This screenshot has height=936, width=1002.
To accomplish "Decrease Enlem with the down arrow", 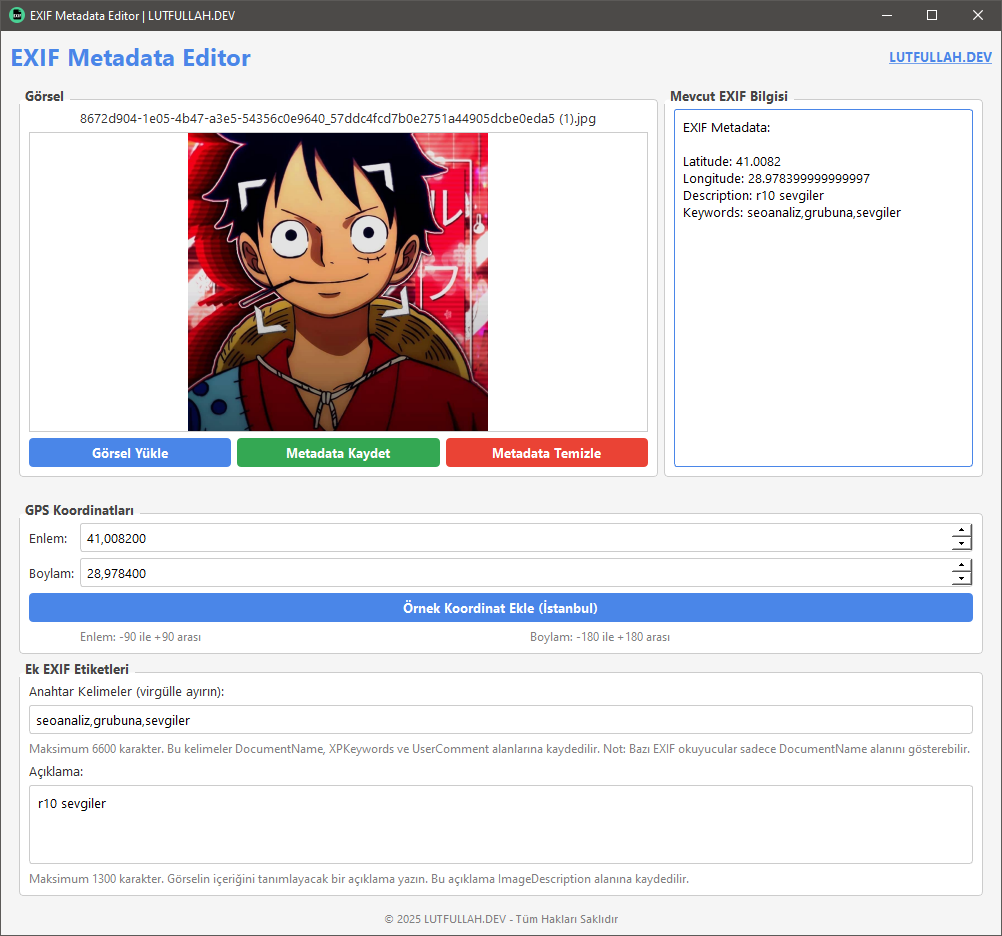I will [x=961, y=544].
